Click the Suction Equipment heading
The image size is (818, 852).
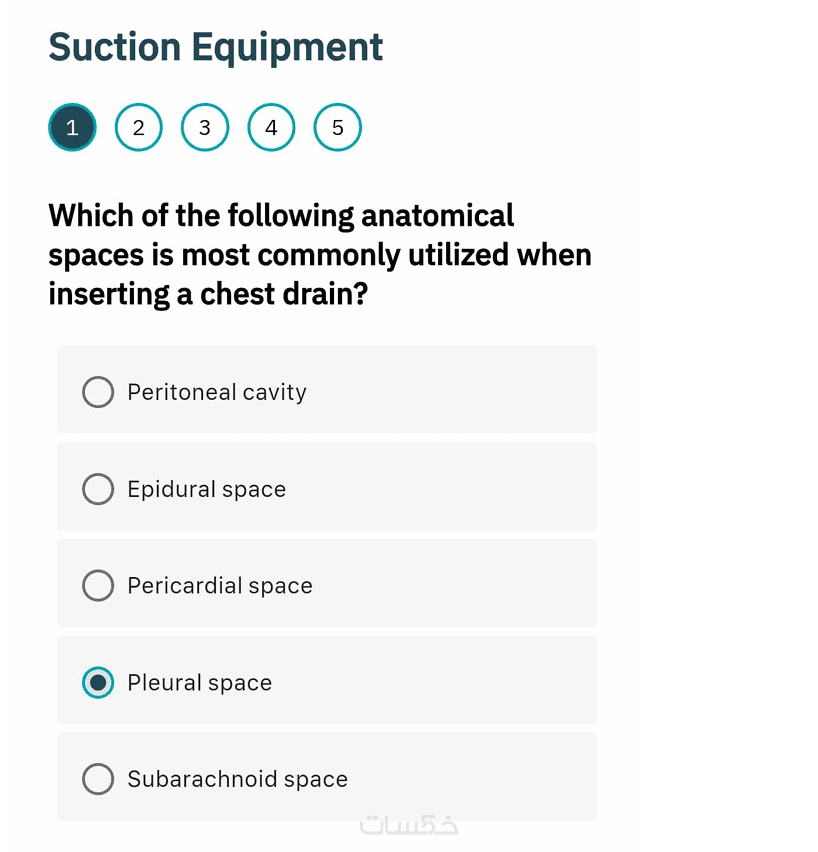pos(215,47)
